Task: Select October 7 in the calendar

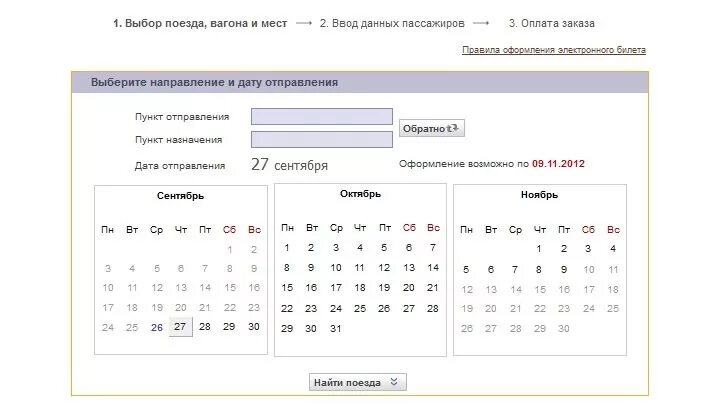Action: [433, 248]
